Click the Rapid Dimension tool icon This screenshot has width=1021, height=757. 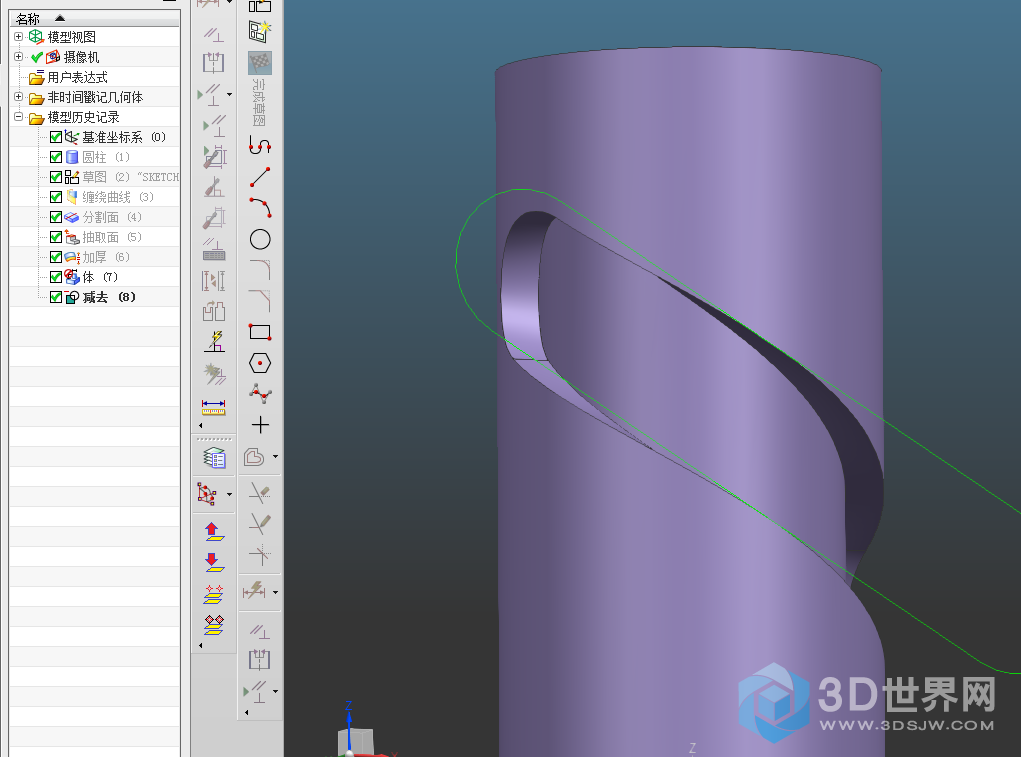(254, 591)
